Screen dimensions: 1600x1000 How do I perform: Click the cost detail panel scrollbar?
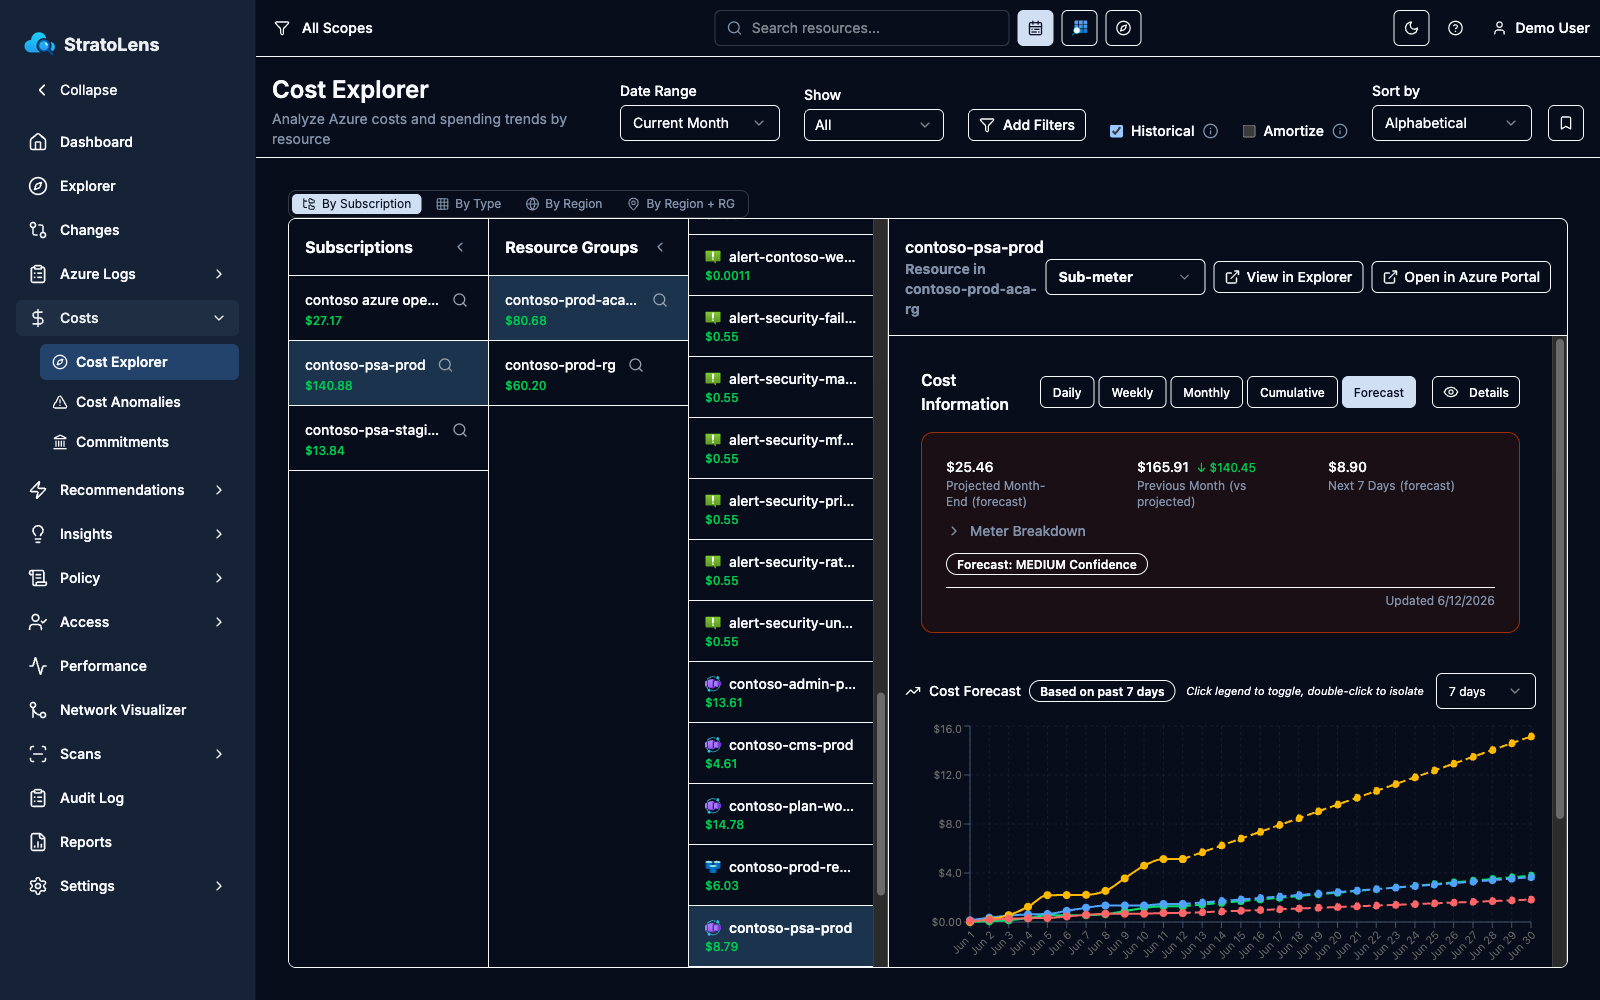1559,580
